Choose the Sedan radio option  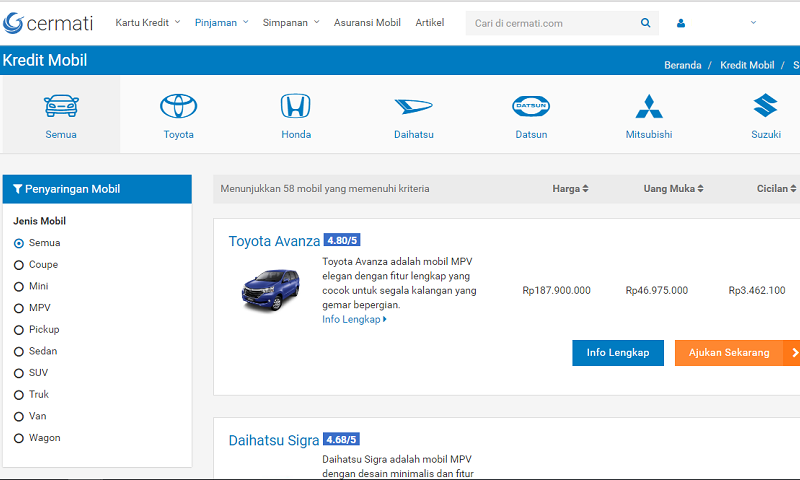(x=19, y=351)
